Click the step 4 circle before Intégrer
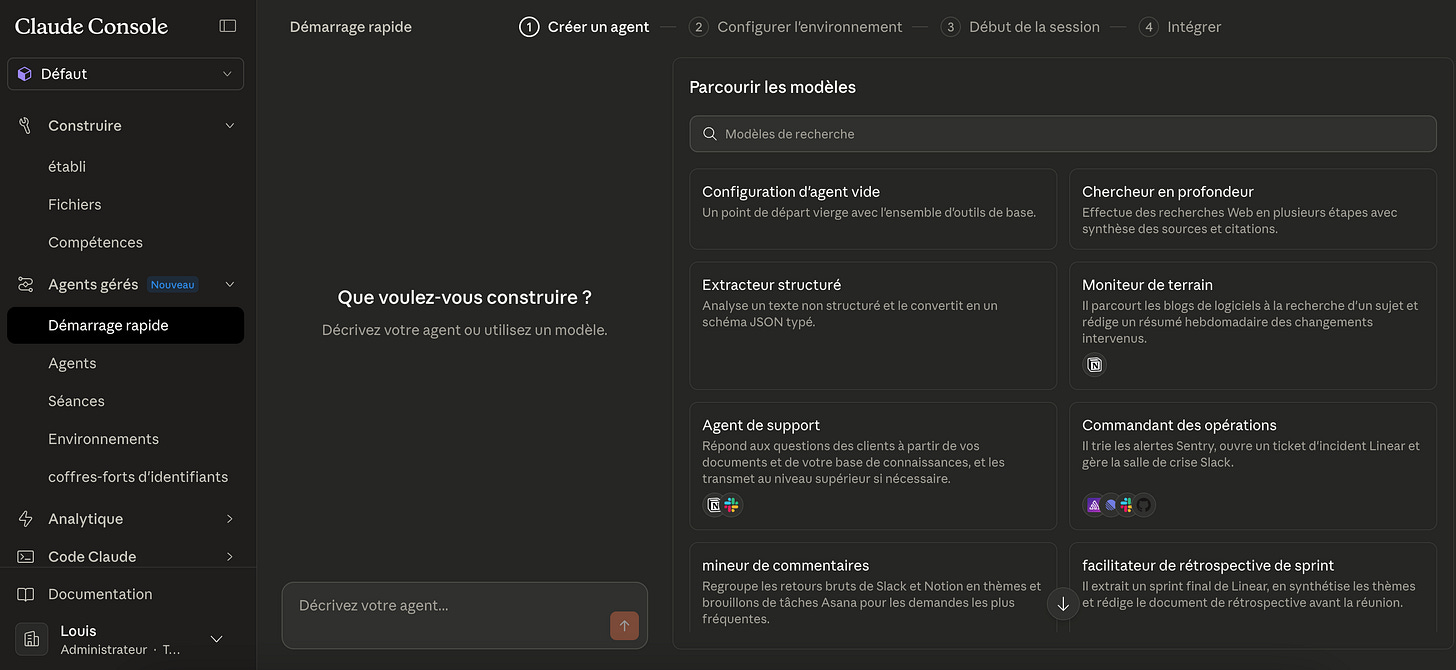 (x=1148, y=27)
